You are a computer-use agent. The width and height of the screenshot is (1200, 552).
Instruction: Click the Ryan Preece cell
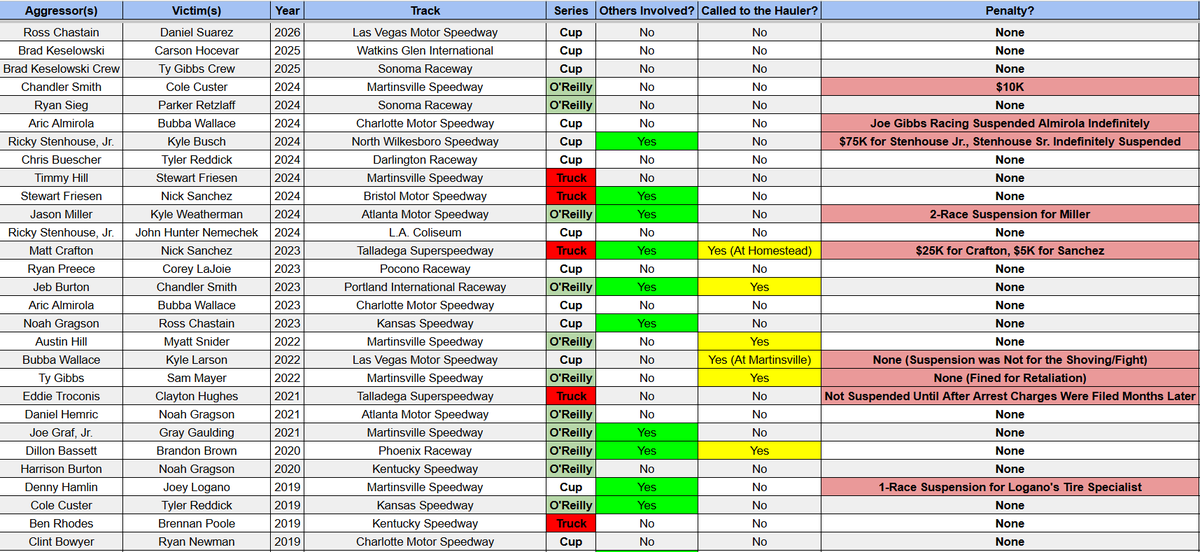[61, 269]
